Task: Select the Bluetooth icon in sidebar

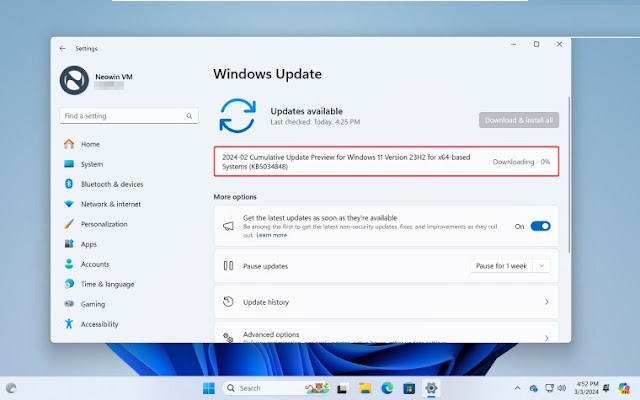Action: [69, 184]
